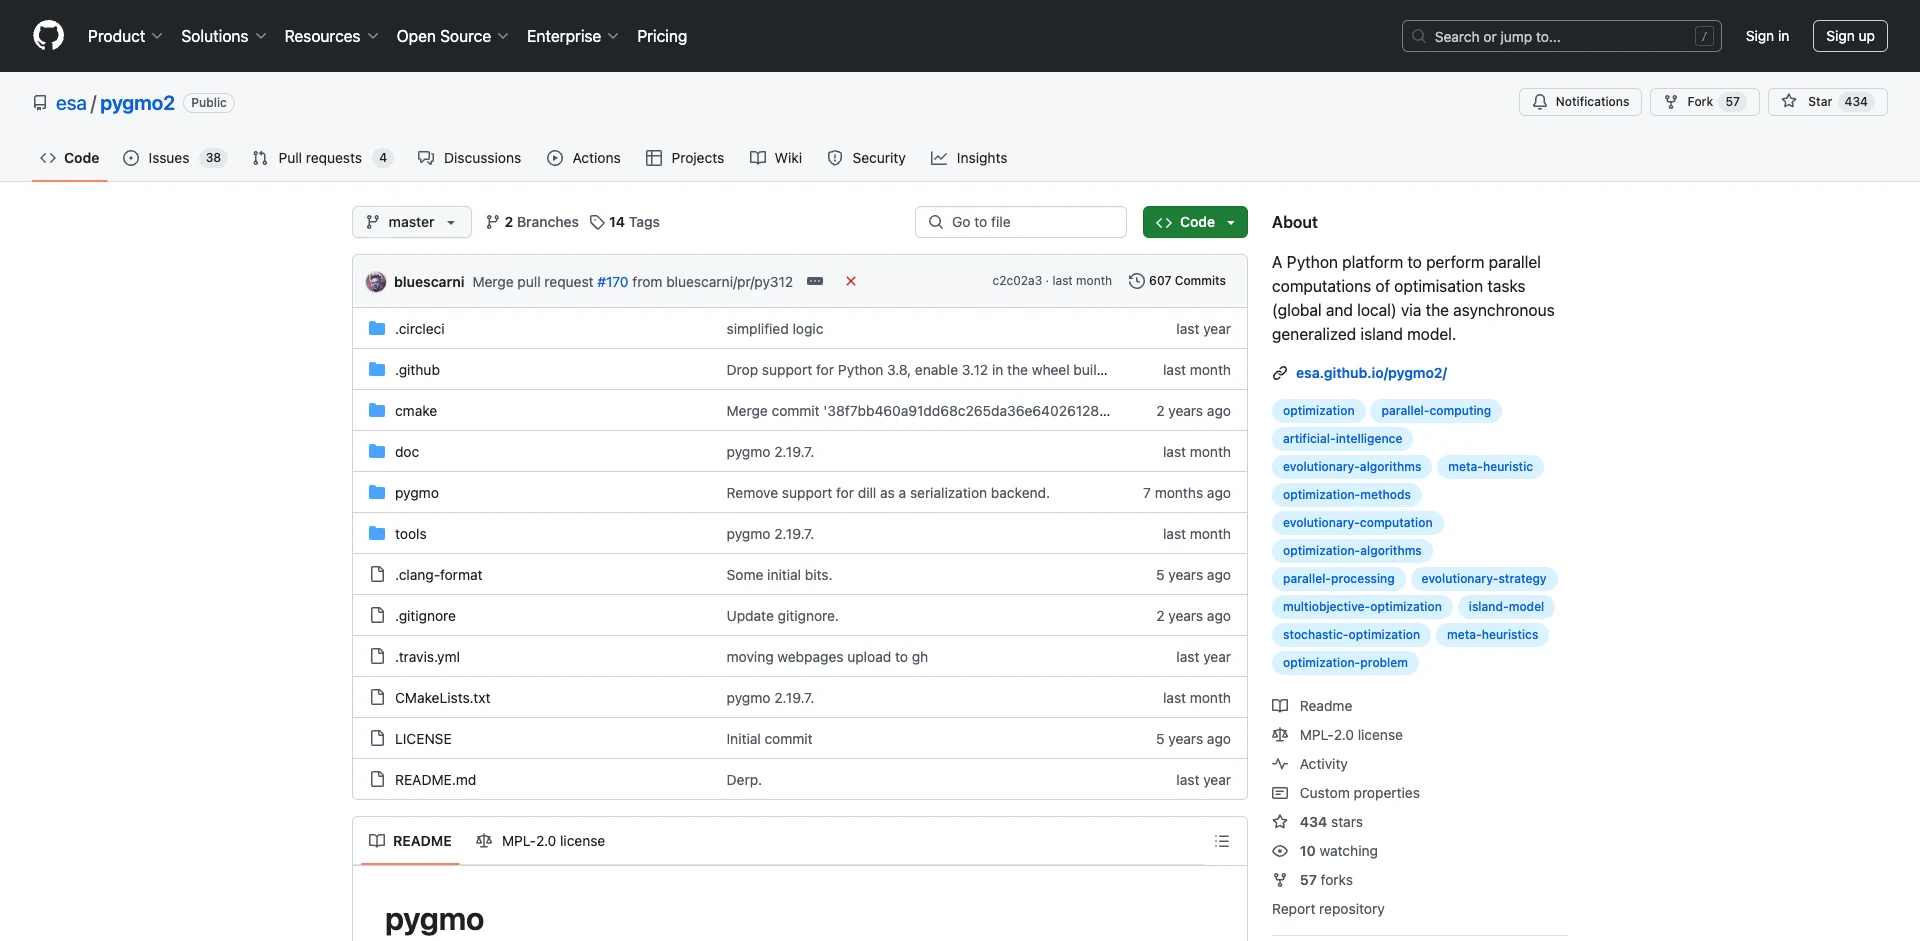Screen dimensions: 1920x941
Task: Expand the Resources menu
Action: (331, 36)
